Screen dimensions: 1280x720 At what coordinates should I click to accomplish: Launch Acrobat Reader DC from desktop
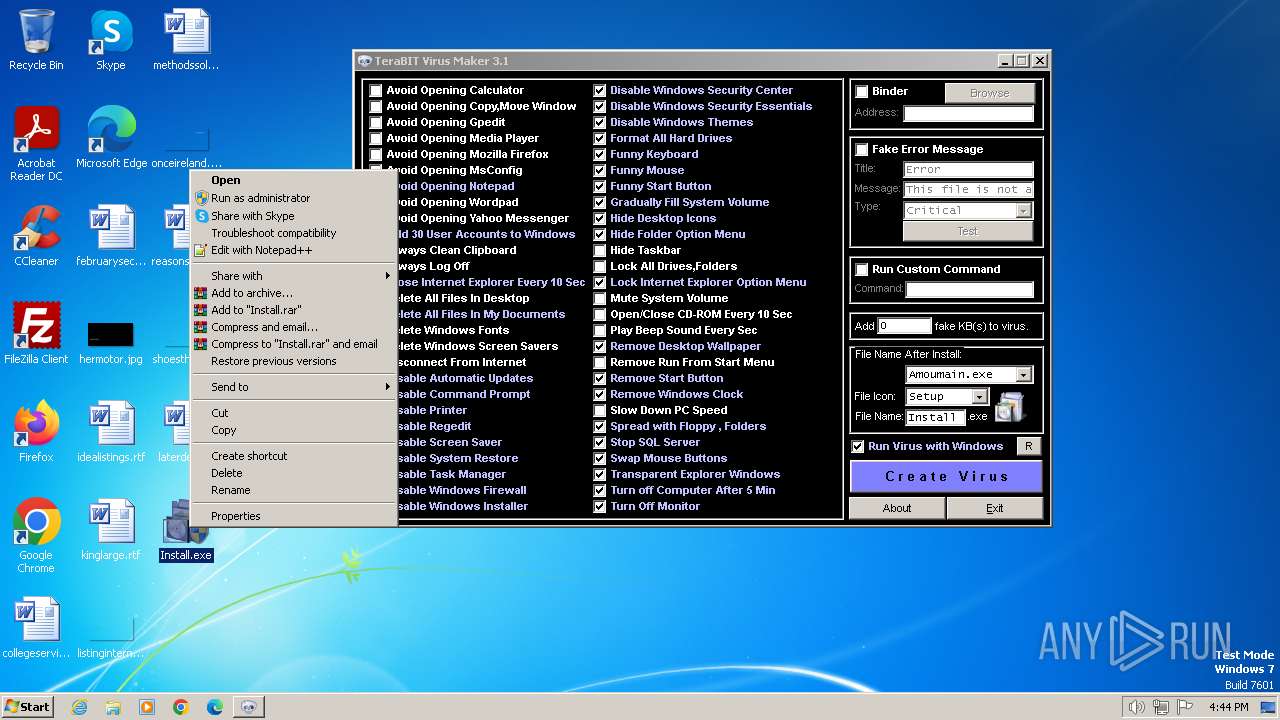pyautogui.click(x=36, y=144)
